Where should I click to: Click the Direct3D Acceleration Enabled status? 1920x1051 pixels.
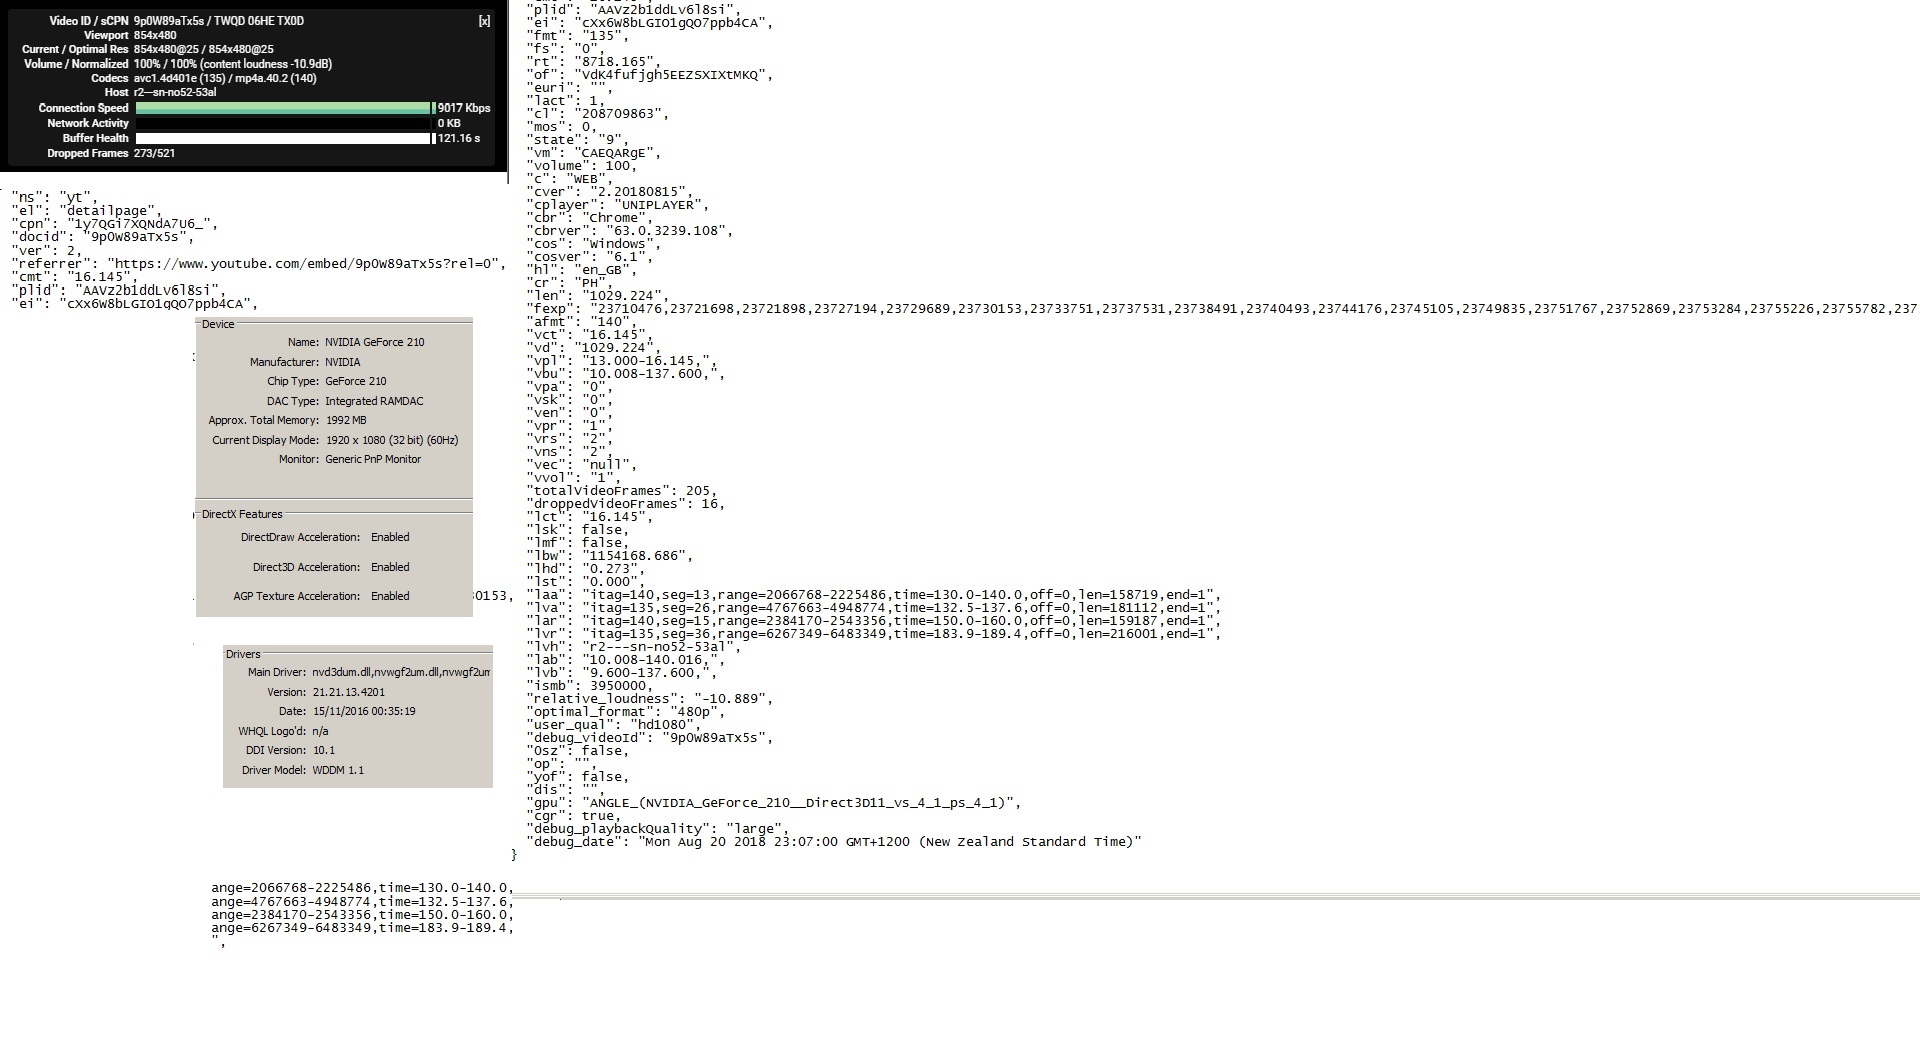click(x=390, y=567)
